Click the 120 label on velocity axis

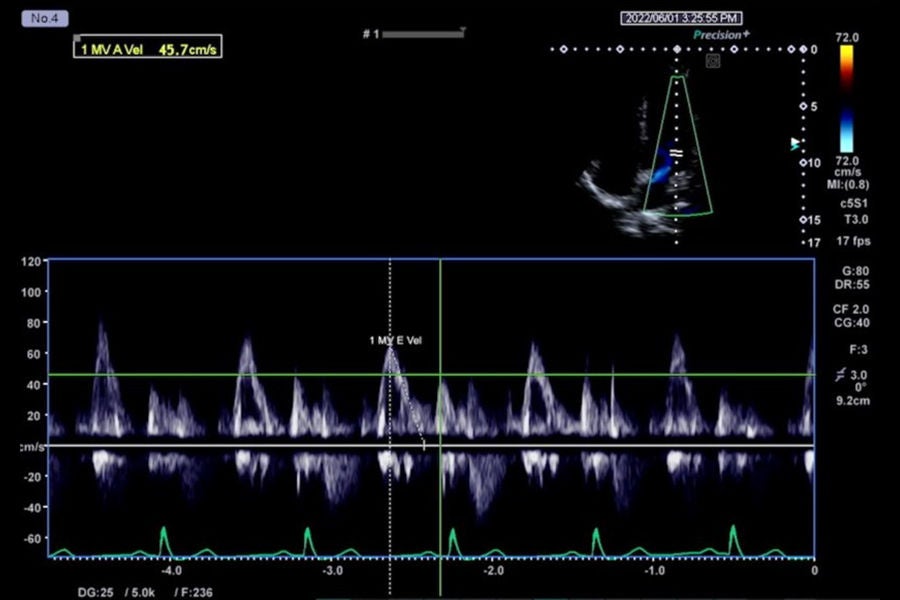(x=31, y=262)
